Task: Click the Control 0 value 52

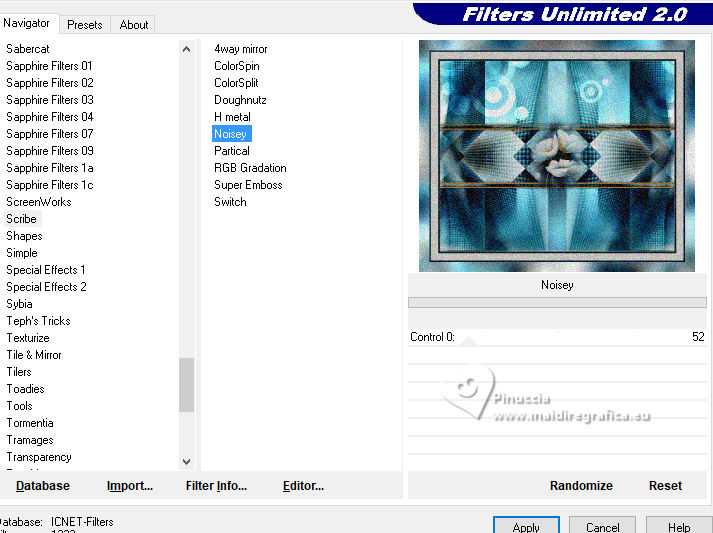Action: coord(698,337)
